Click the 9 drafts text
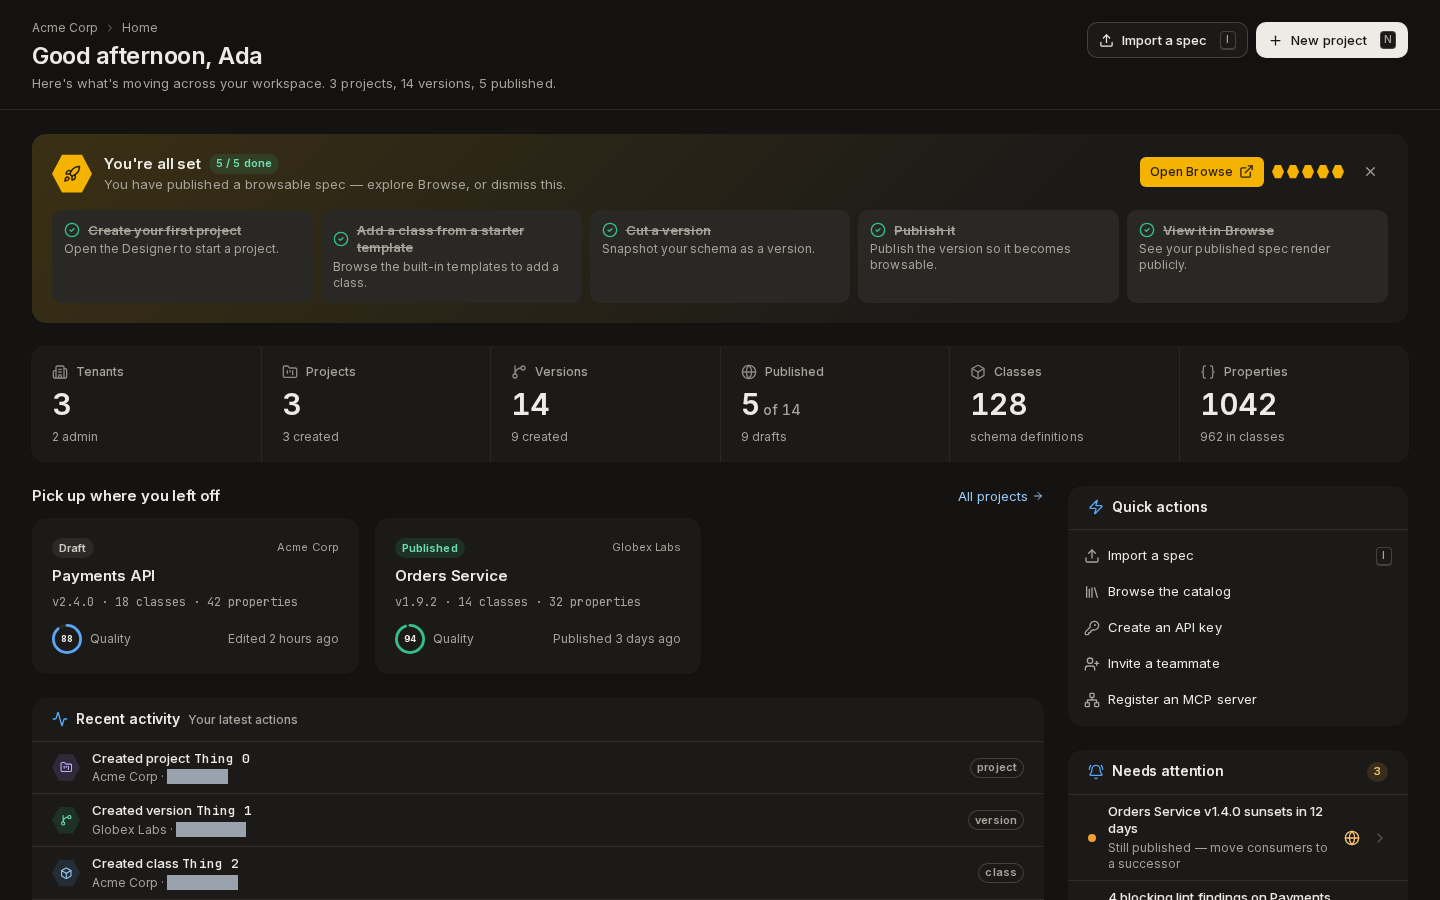This screenshot has height=900, width=1440. (764, 437)
